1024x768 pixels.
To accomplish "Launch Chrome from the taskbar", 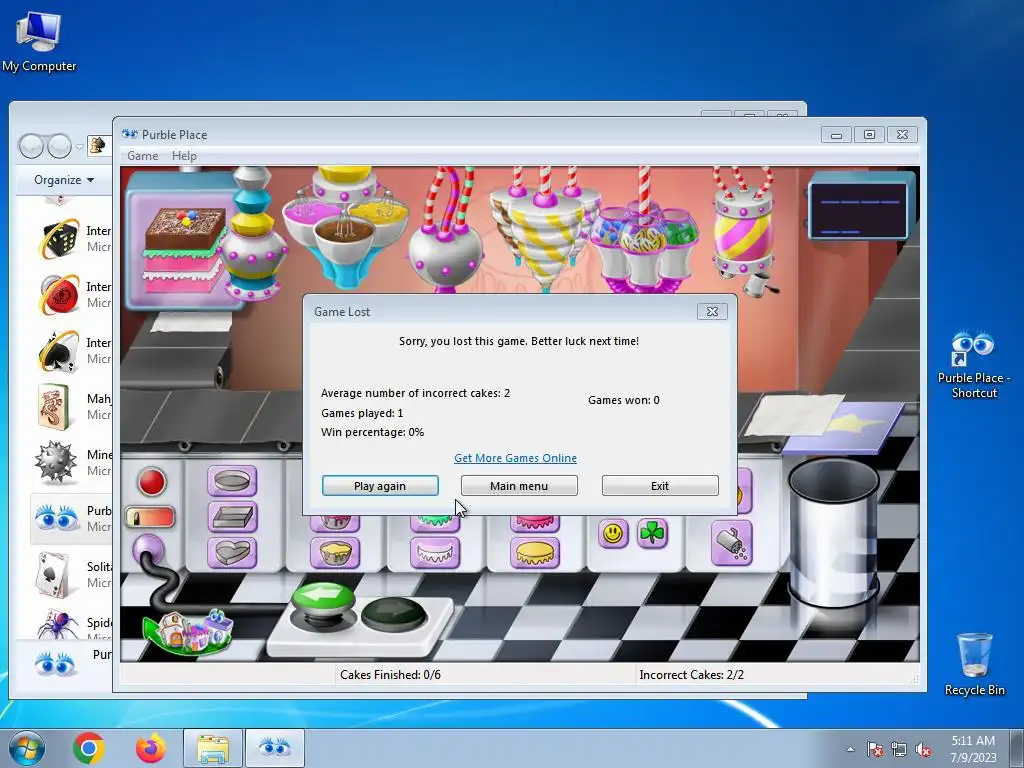I will [x=89, y=748].
